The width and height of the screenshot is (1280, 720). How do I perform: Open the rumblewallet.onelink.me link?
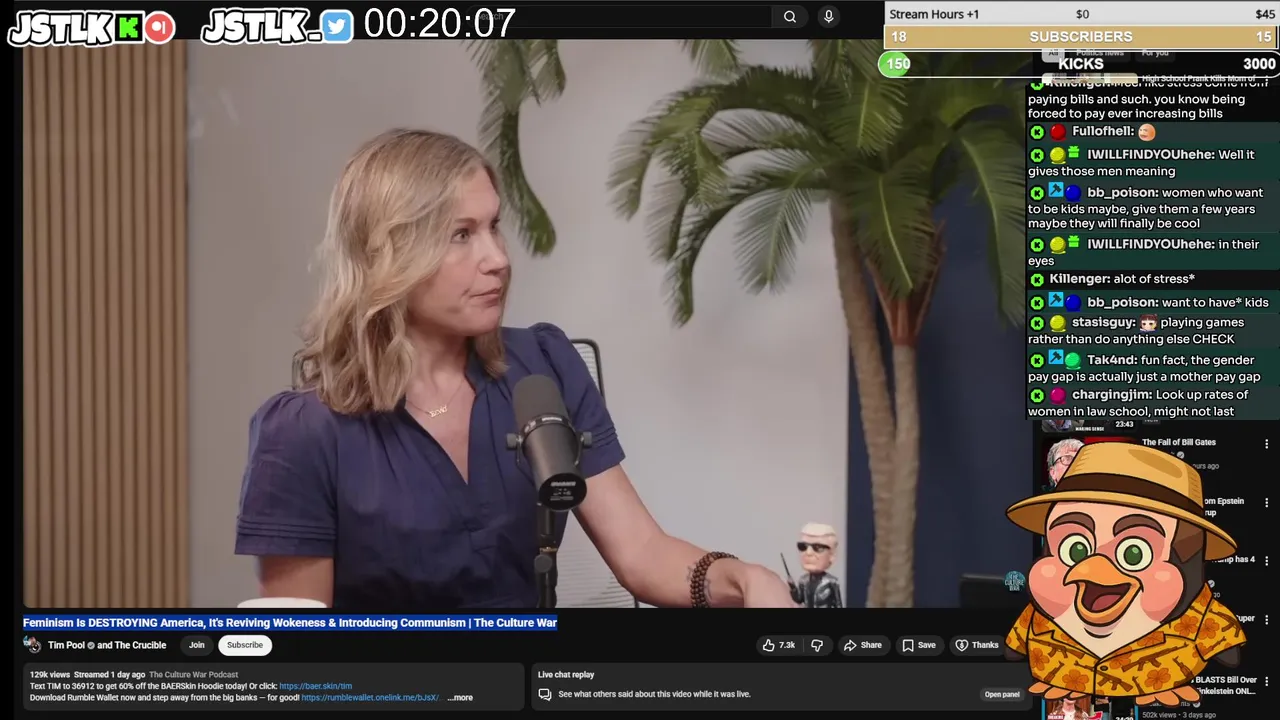click(x=371, y=698)
